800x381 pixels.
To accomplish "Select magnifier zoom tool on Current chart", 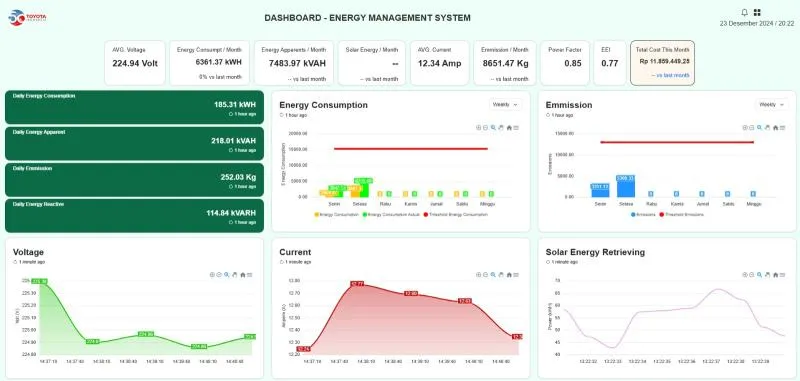I will click(493, 274).
